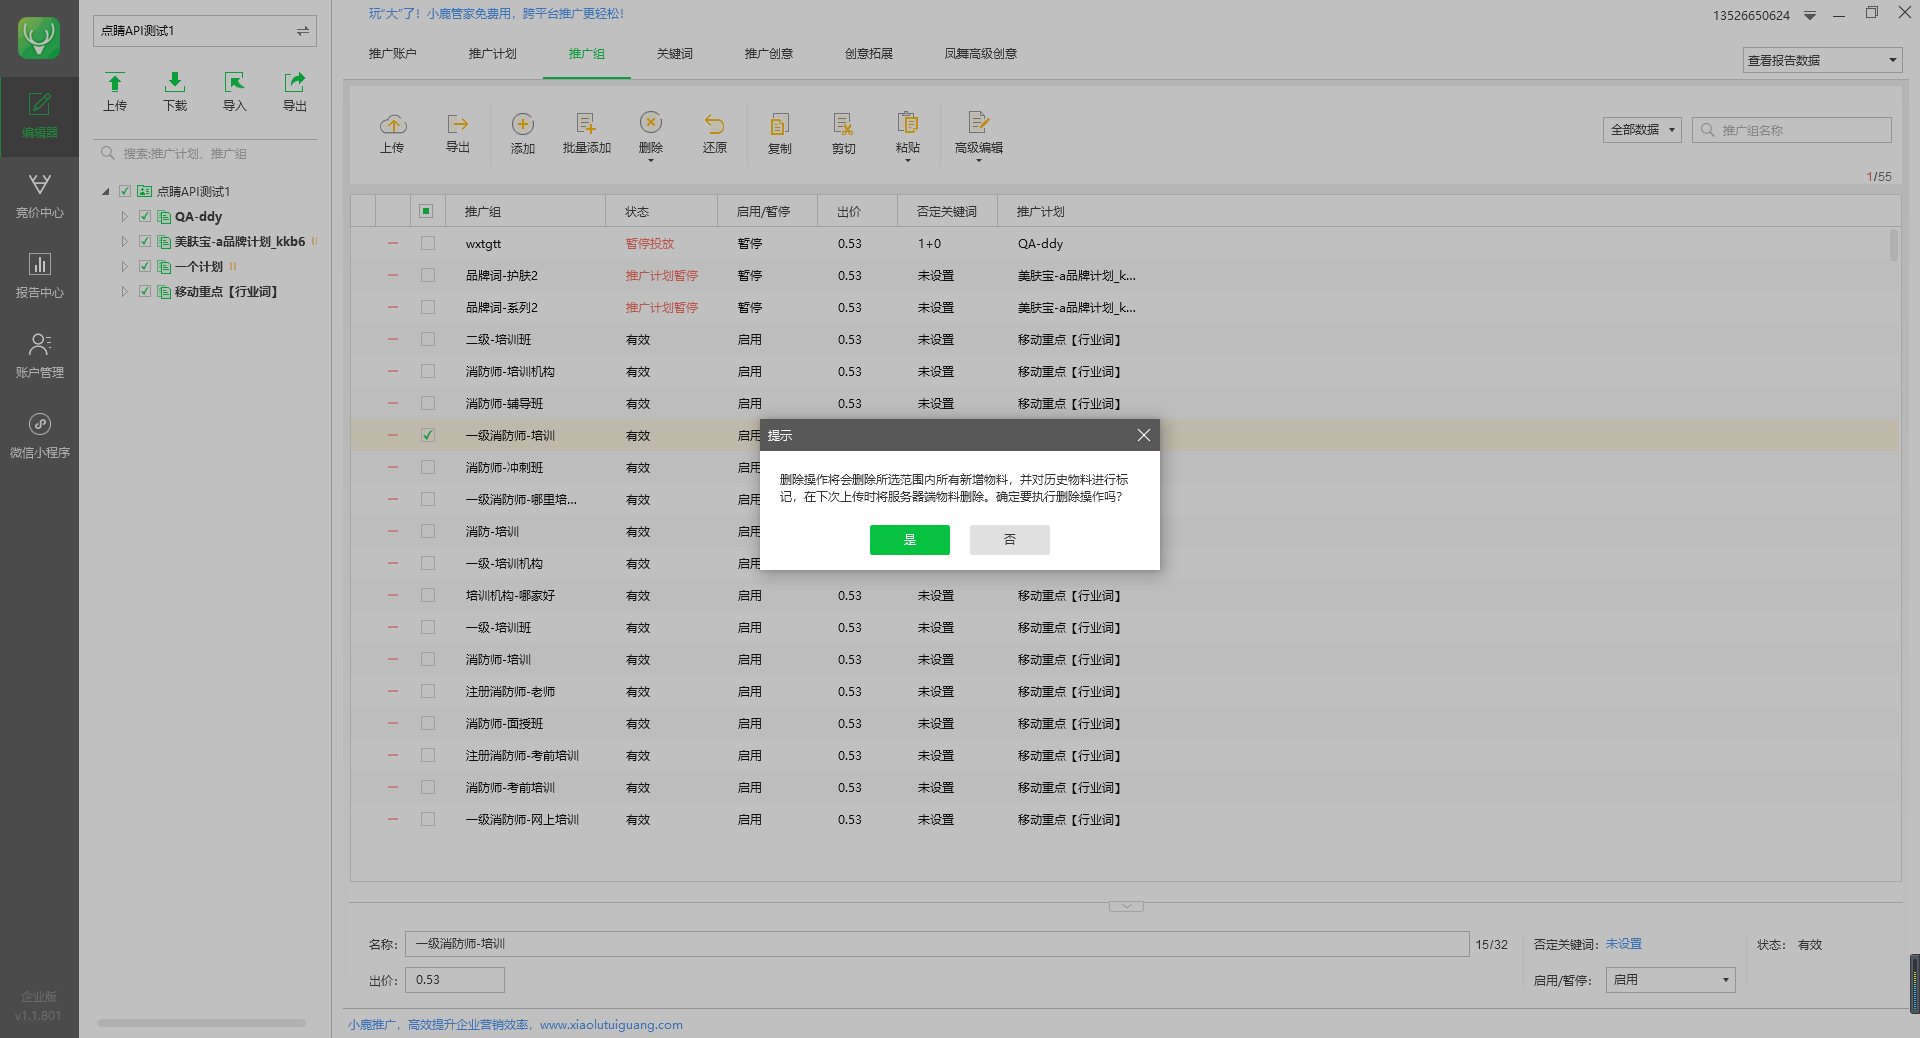Toggle the 一个计划 tree checkbox
This screenshot has width=1920, height=1038.
[x=145, y=266]
